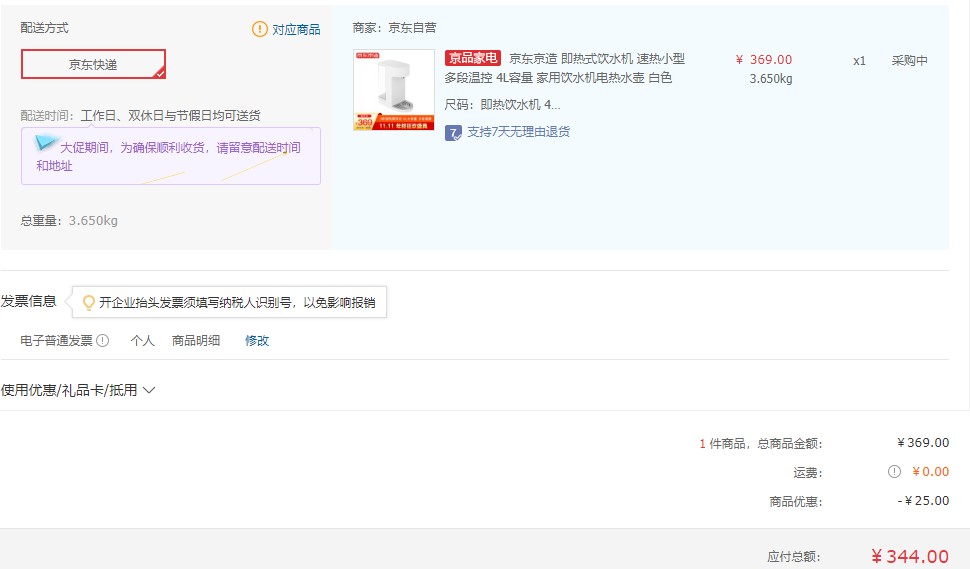Click the 总重量: 3.650kg text
This screenshot has width=970, height=569.
[69, 220]
